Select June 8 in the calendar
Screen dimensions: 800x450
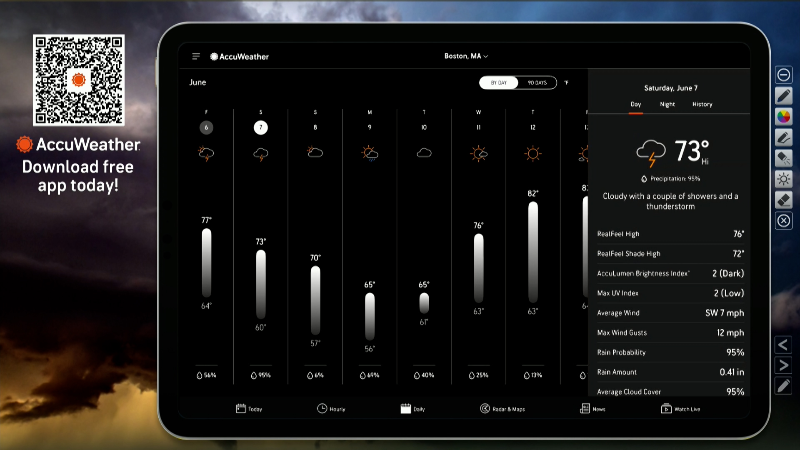coord(315,128)
